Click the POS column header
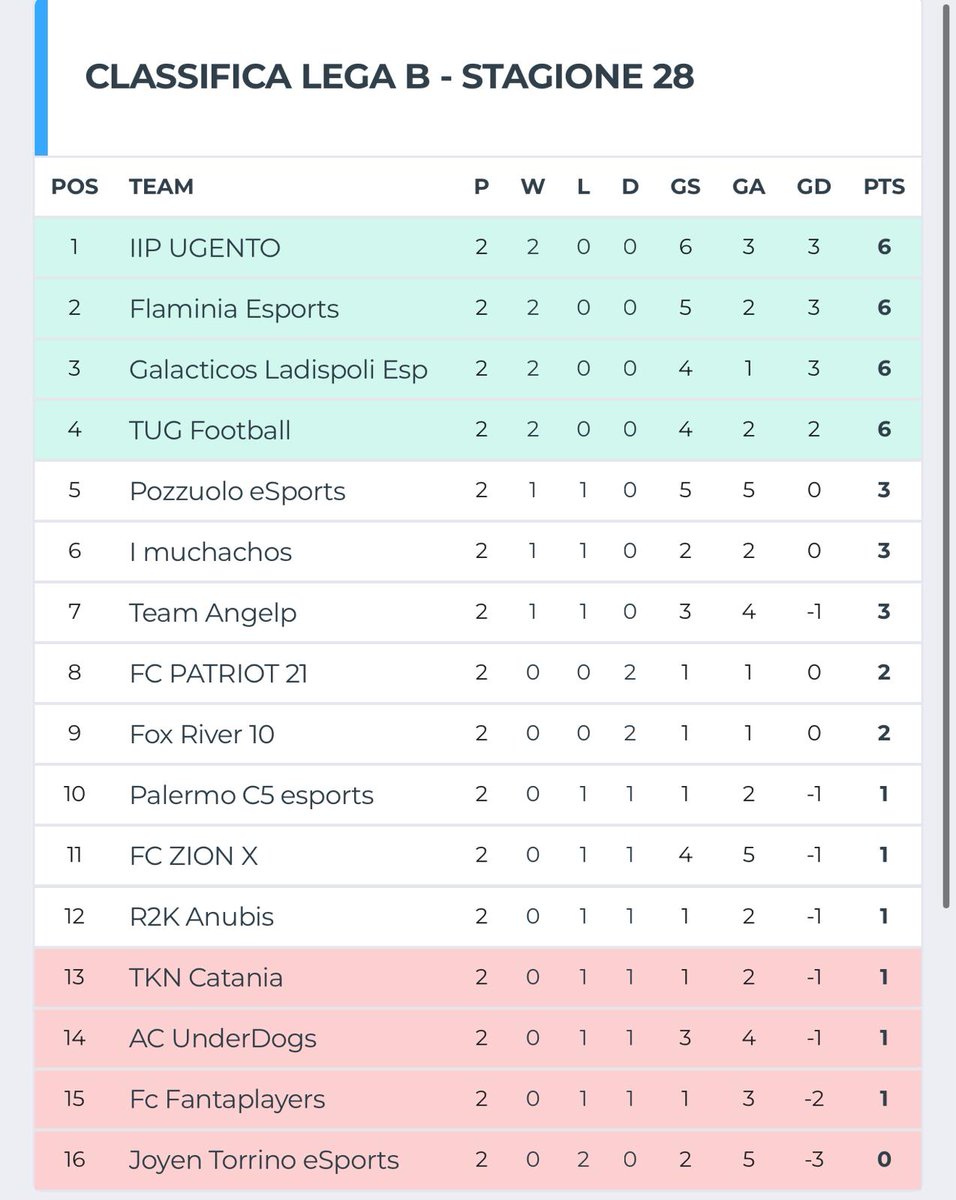 coord(75,187)
